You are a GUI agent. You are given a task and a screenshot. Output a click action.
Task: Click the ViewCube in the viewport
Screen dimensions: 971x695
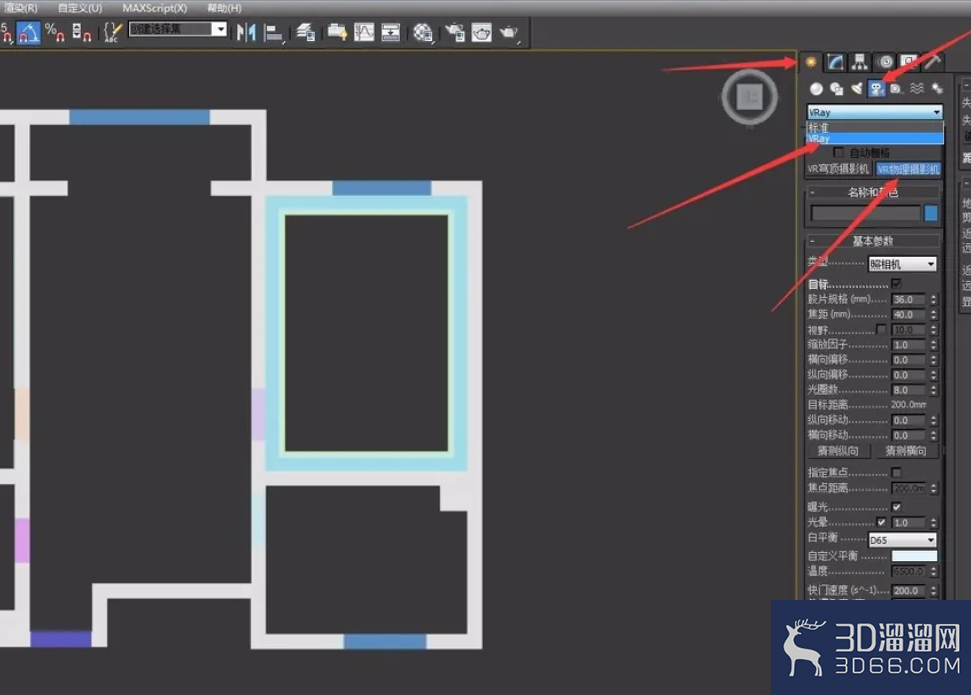point(750,97)
